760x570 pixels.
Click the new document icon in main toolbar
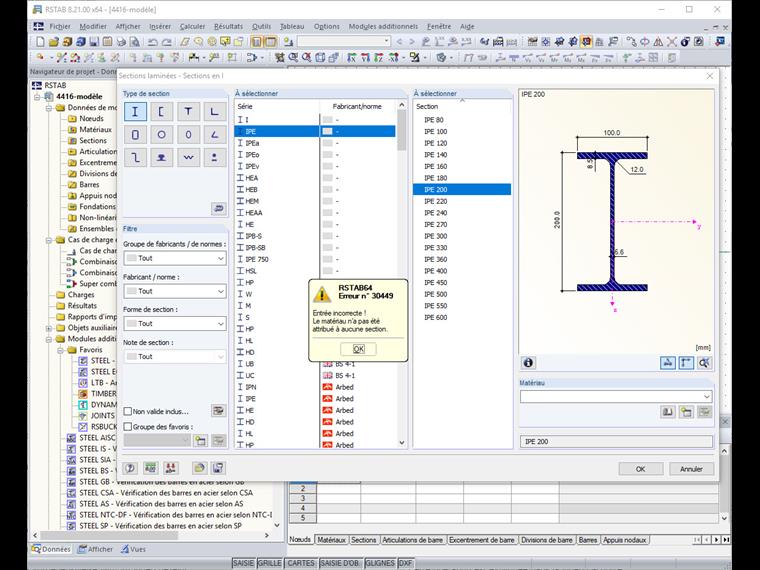[x=40, y=42]
